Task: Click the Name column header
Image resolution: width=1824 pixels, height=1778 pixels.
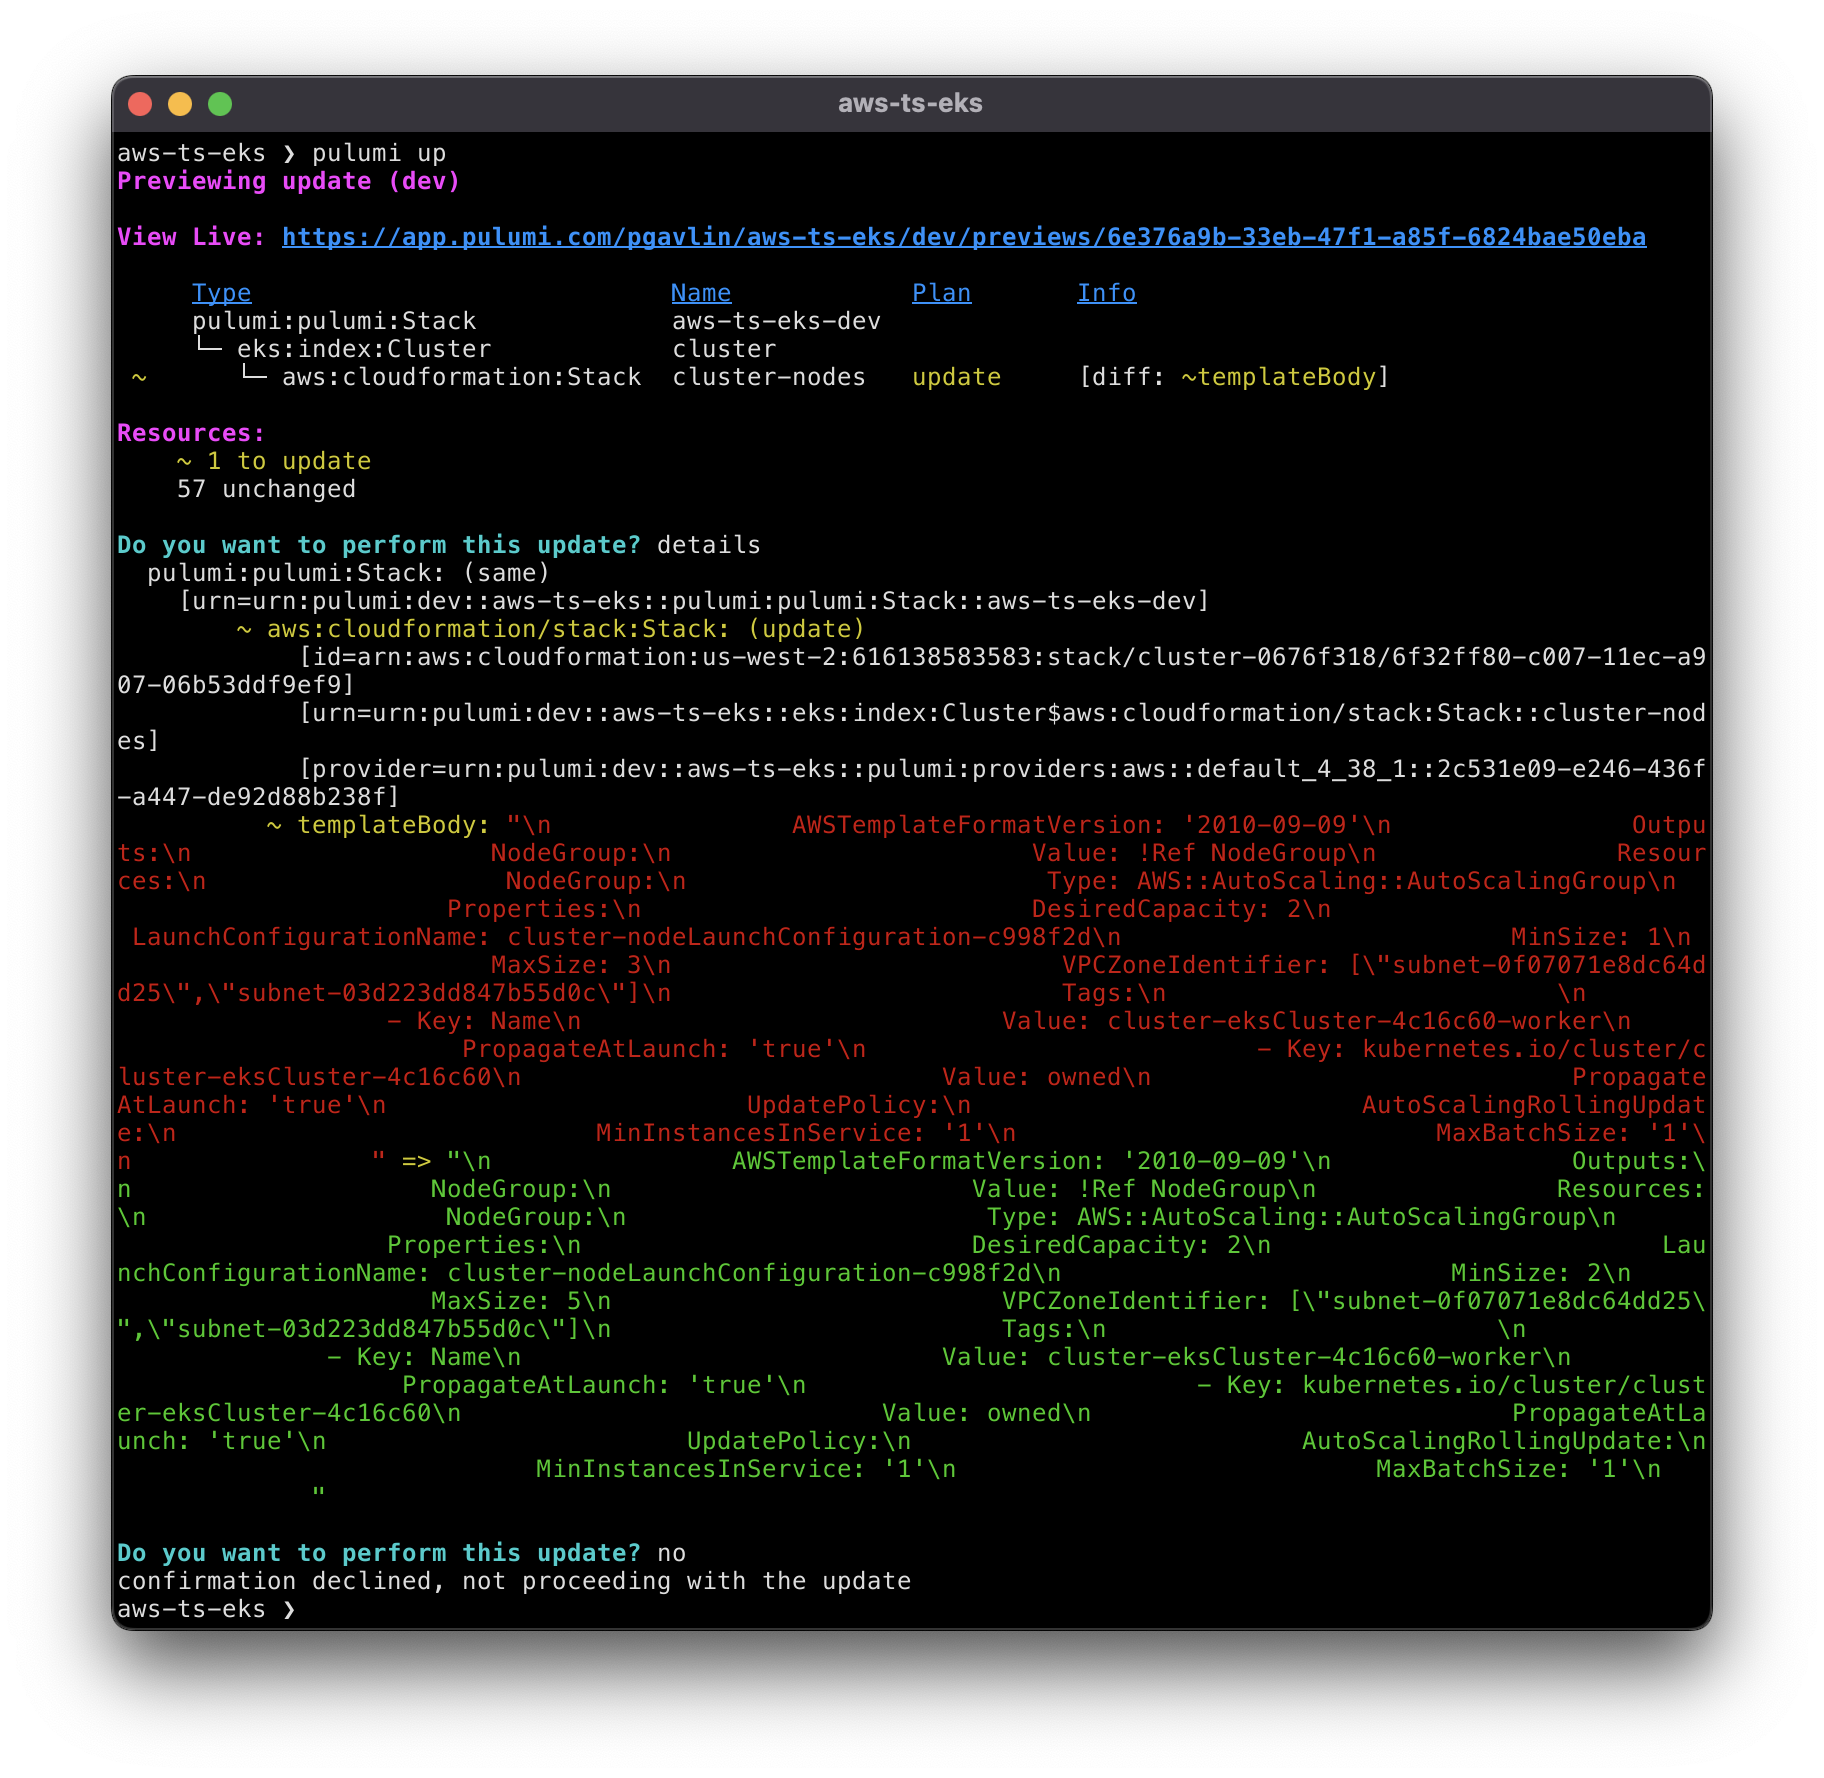Action: 701,293
